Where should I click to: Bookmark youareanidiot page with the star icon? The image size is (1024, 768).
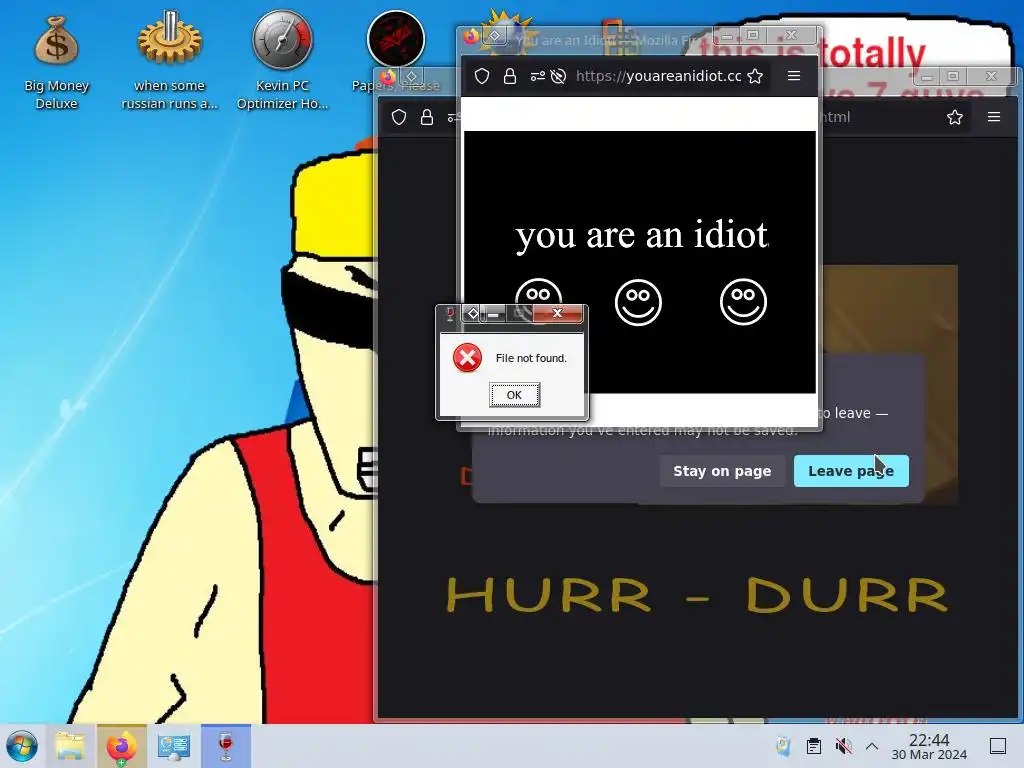[756, 76]
